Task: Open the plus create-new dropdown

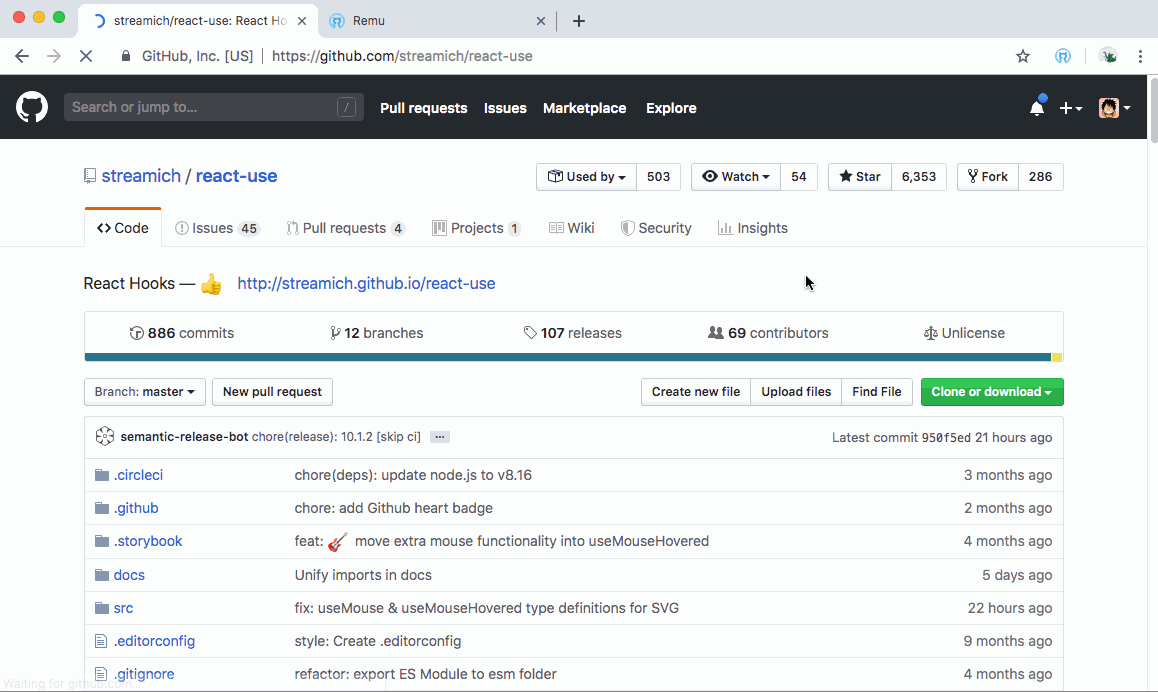Action: (x=1070, y=108)
